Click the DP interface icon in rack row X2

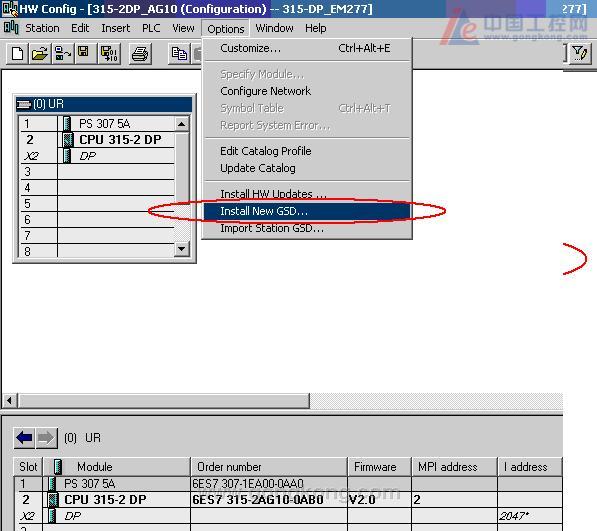click(67, 156)
